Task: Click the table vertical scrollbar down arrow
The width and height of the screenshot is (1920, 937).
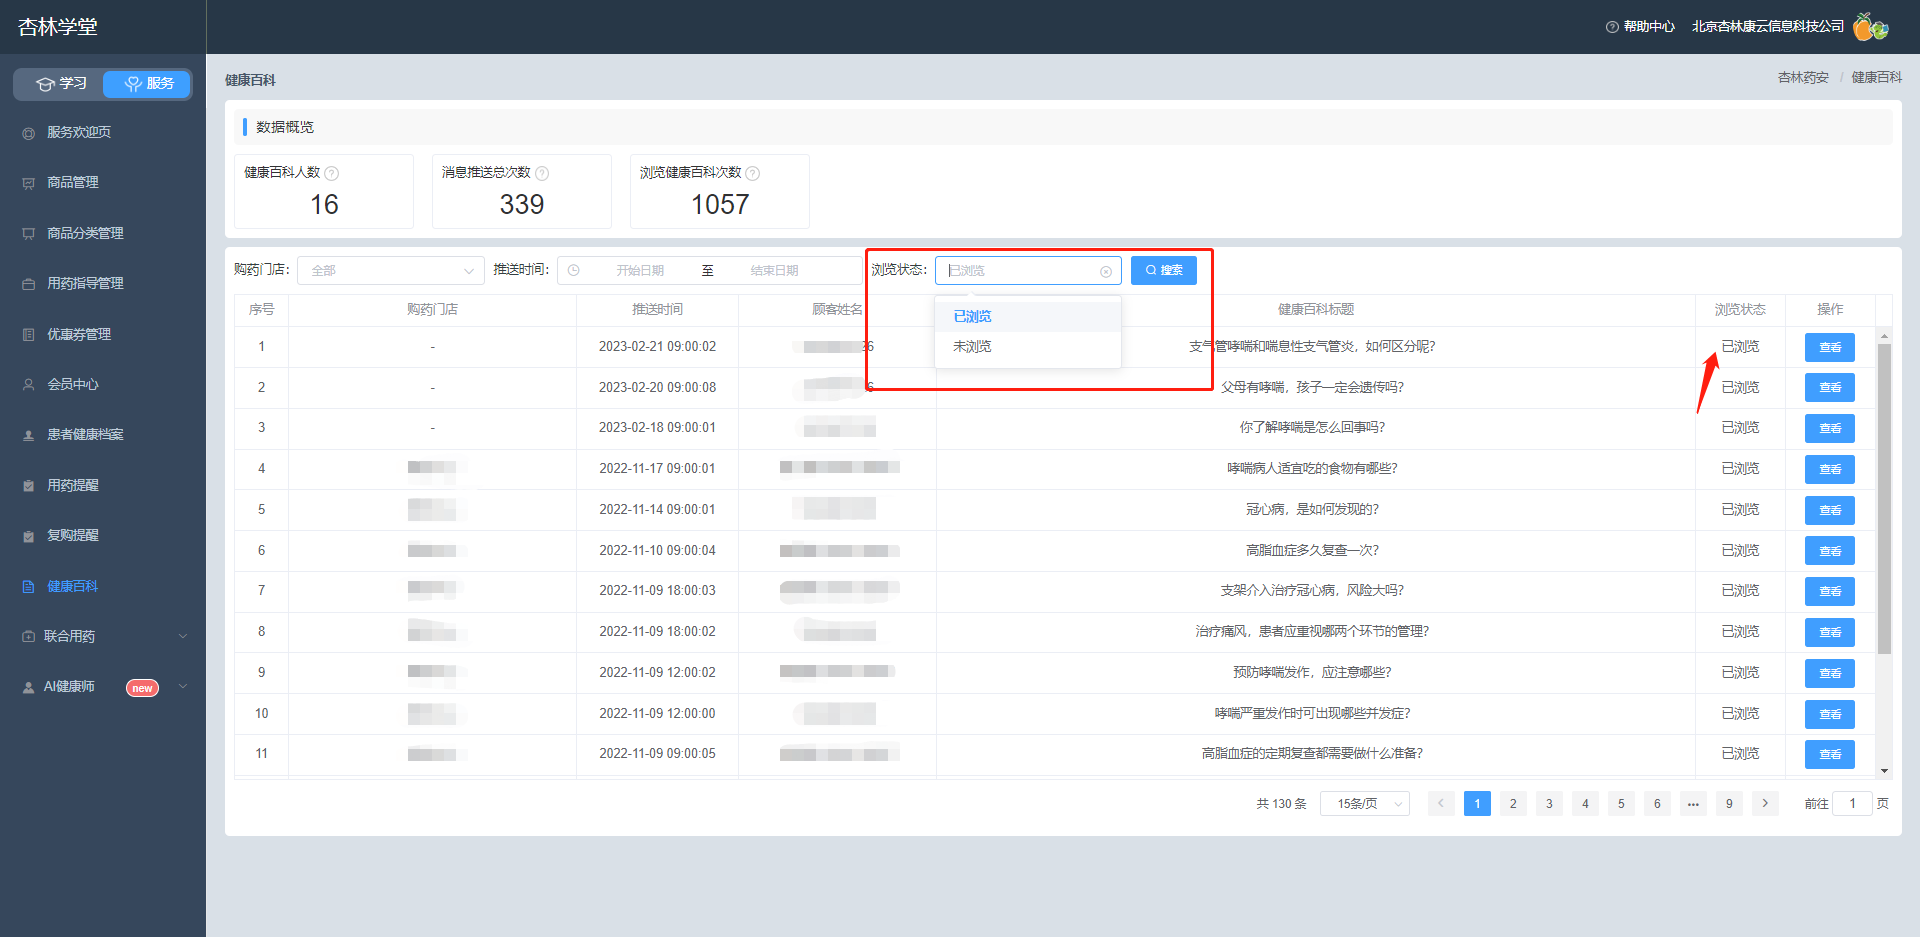Action: [x=1884, y=770]
